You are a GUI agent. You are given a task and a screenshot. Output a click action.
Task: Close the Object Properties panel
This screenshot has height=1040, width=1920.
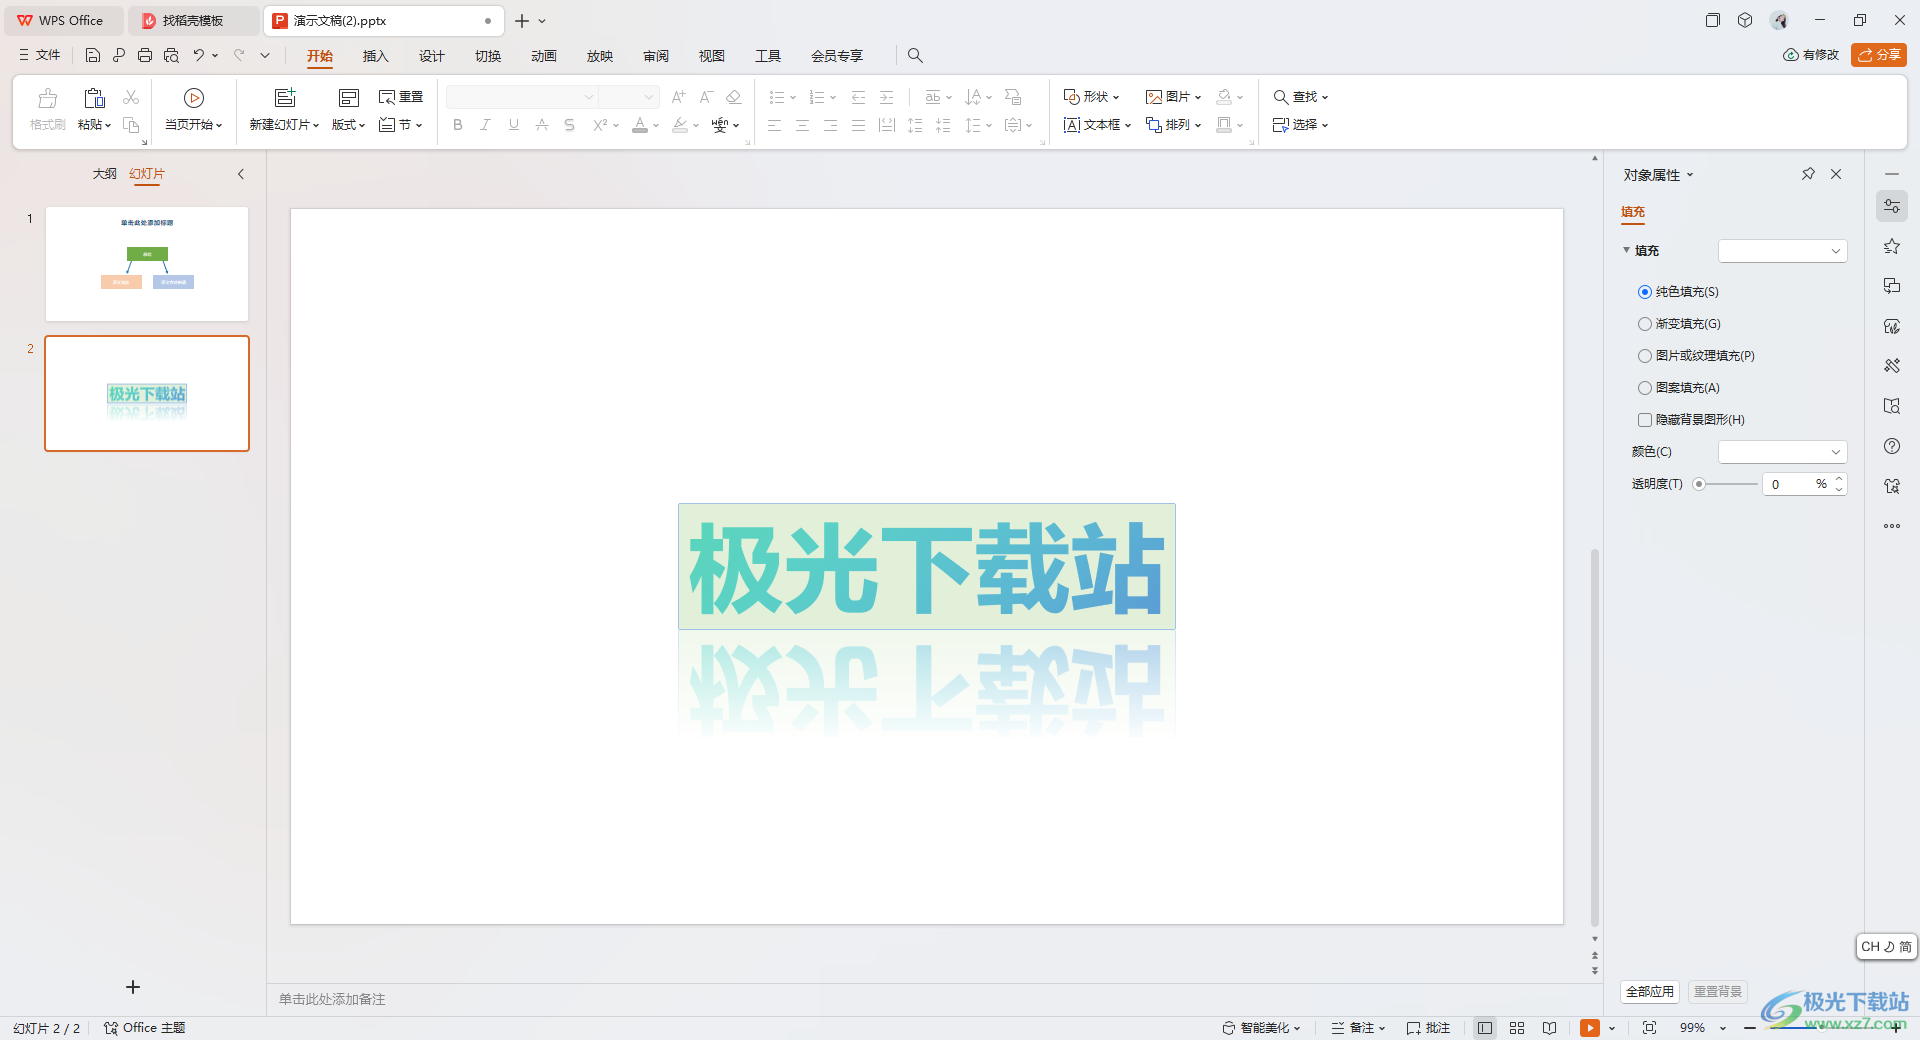click(x=1836, y=174)
